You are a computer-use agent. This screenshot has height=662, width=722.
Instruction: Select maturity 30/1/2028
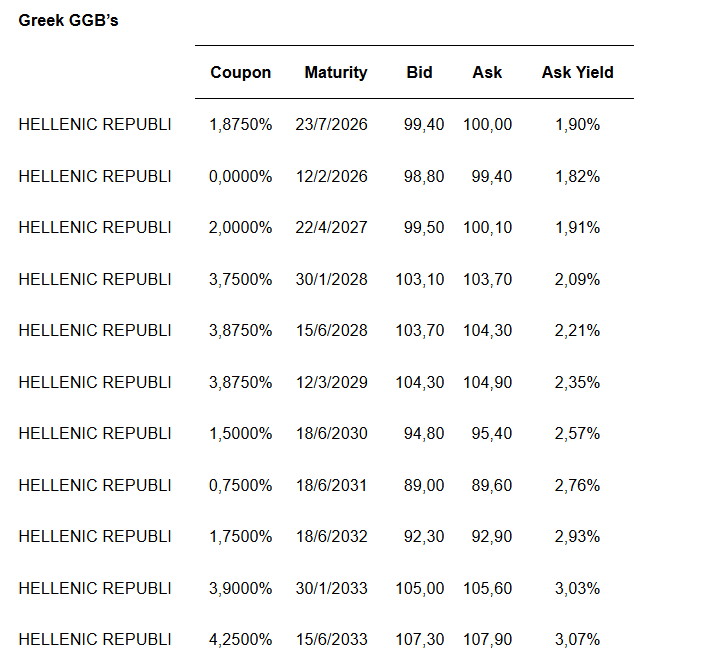pos(331,279)
